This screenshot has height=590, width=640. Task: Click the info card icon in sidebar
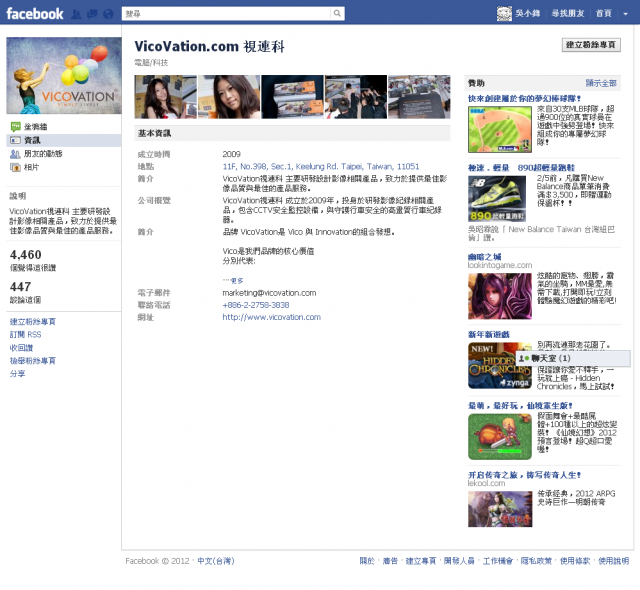coord(16,140)
